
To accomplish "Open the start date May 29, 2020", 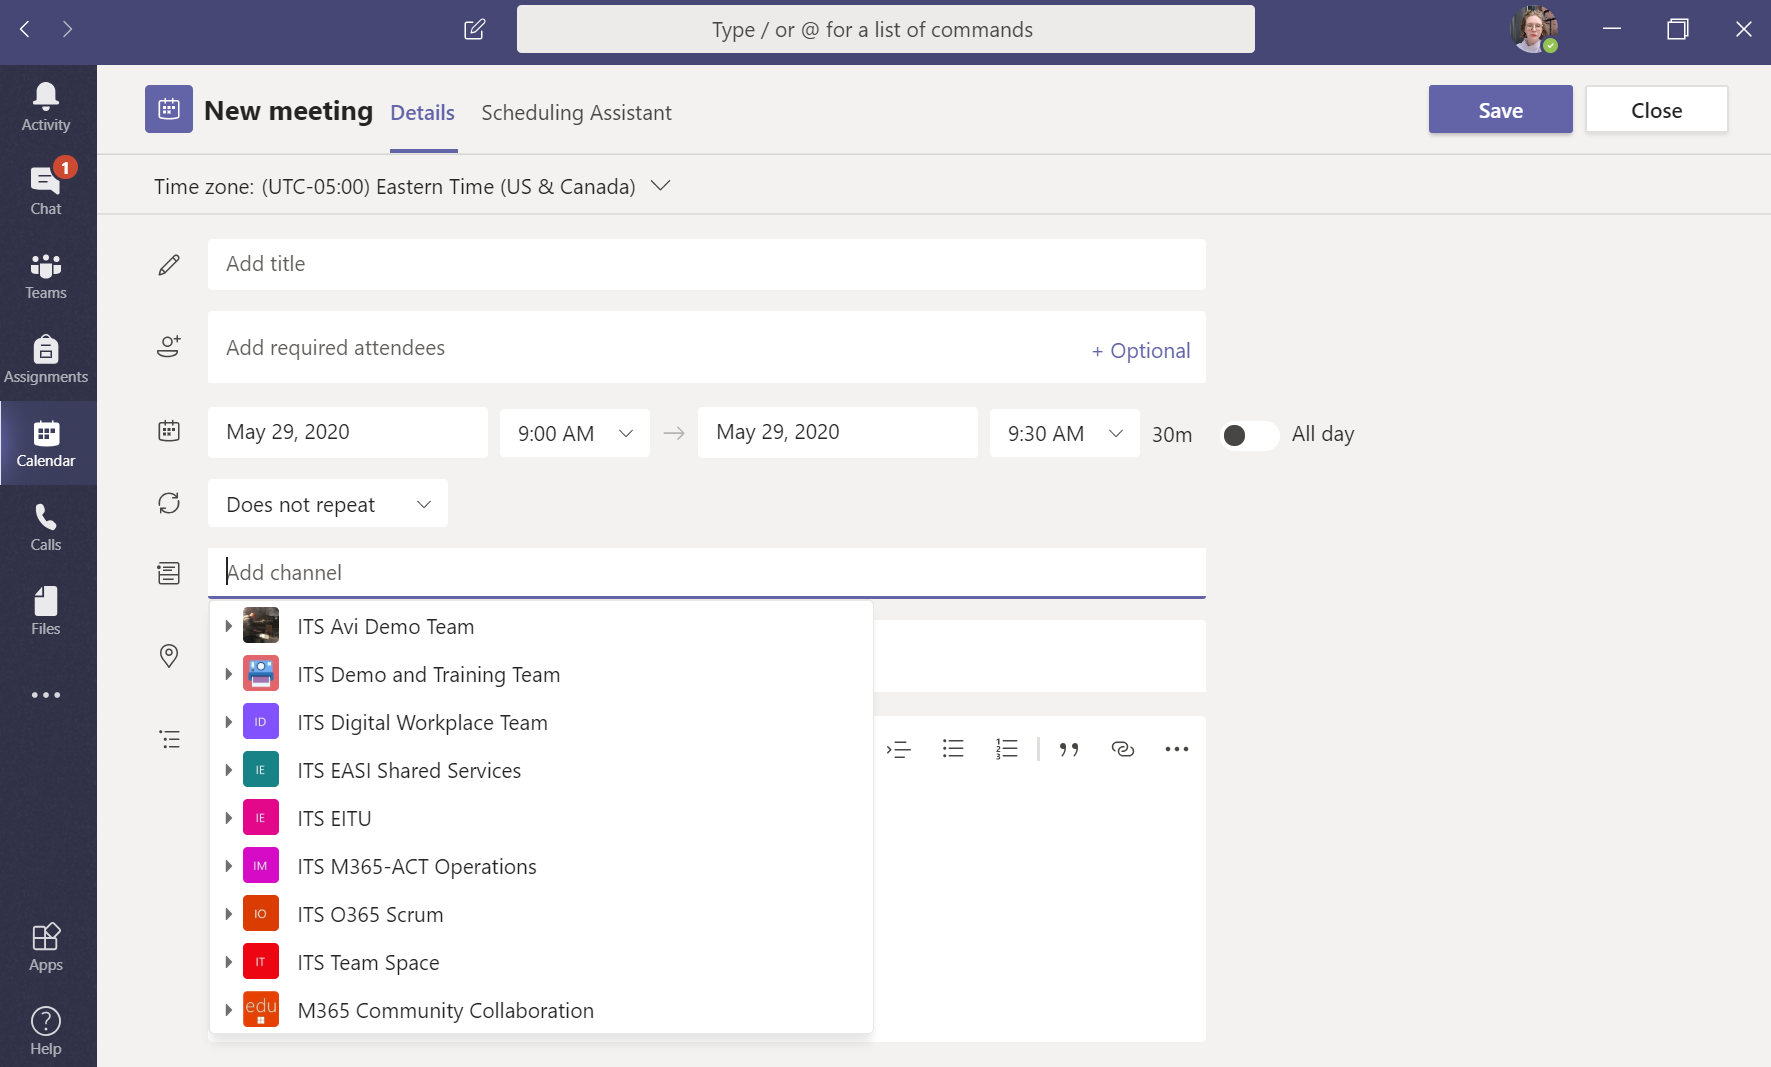I will (348, 432).
